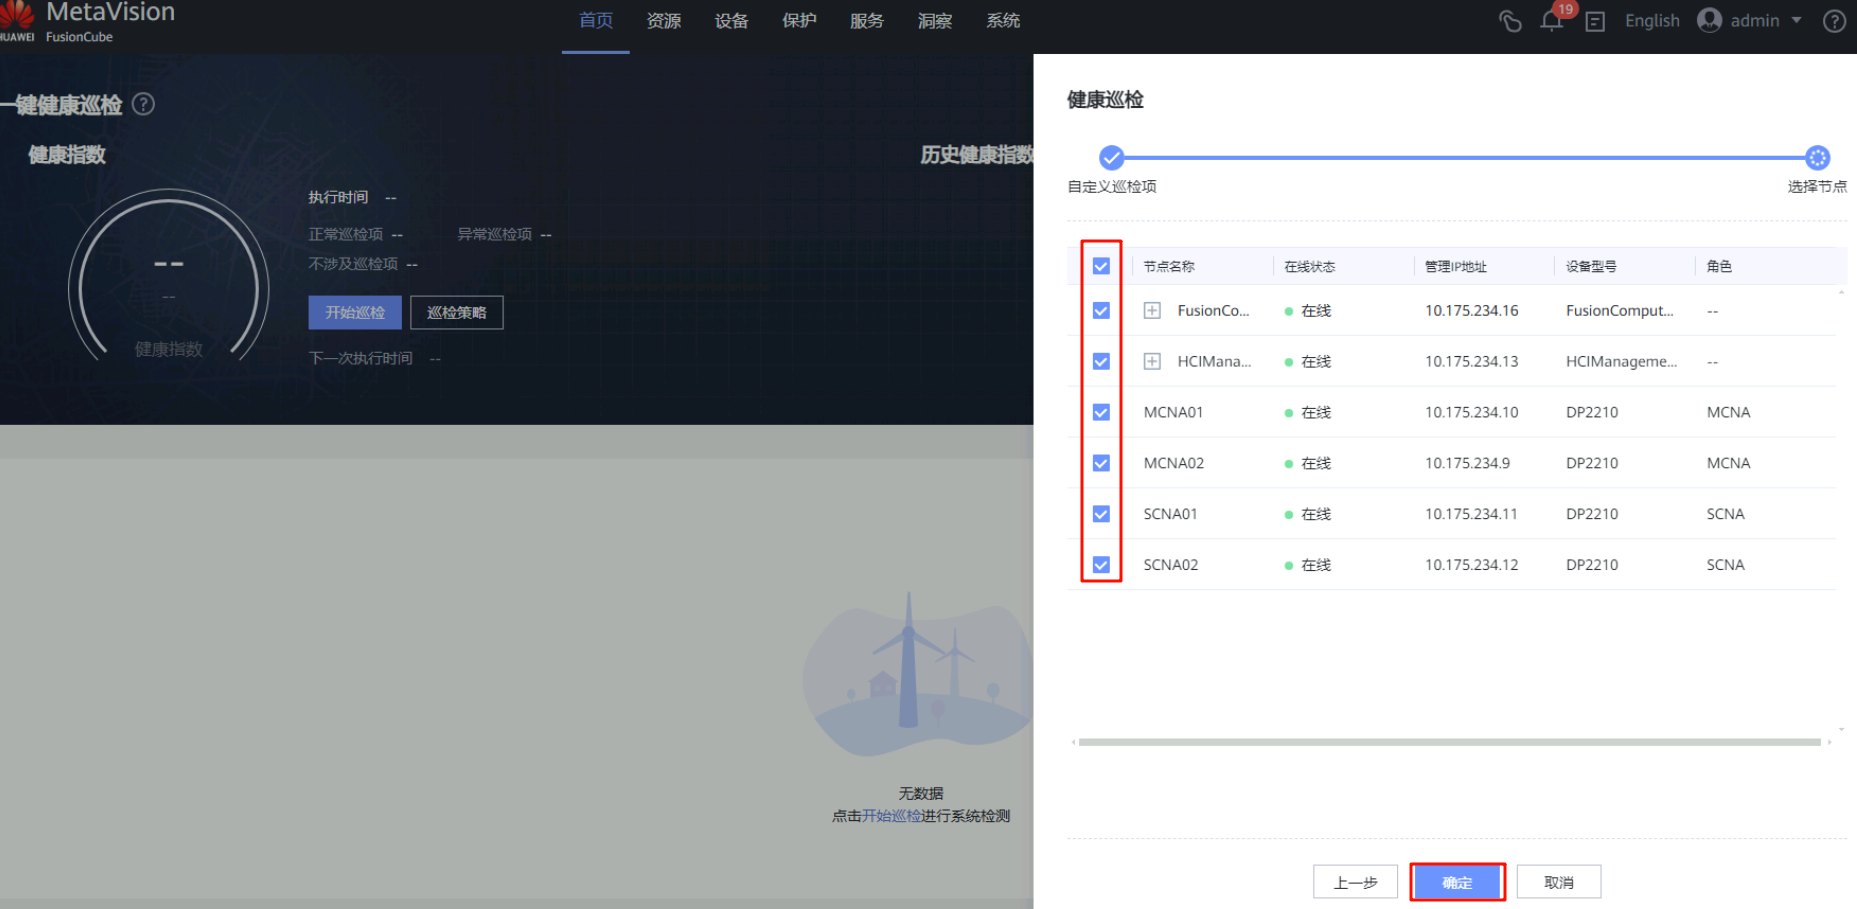Switch to the 资源 menu tab
The height and width of the screenshot is (909, 1857).
coord(664,21)
